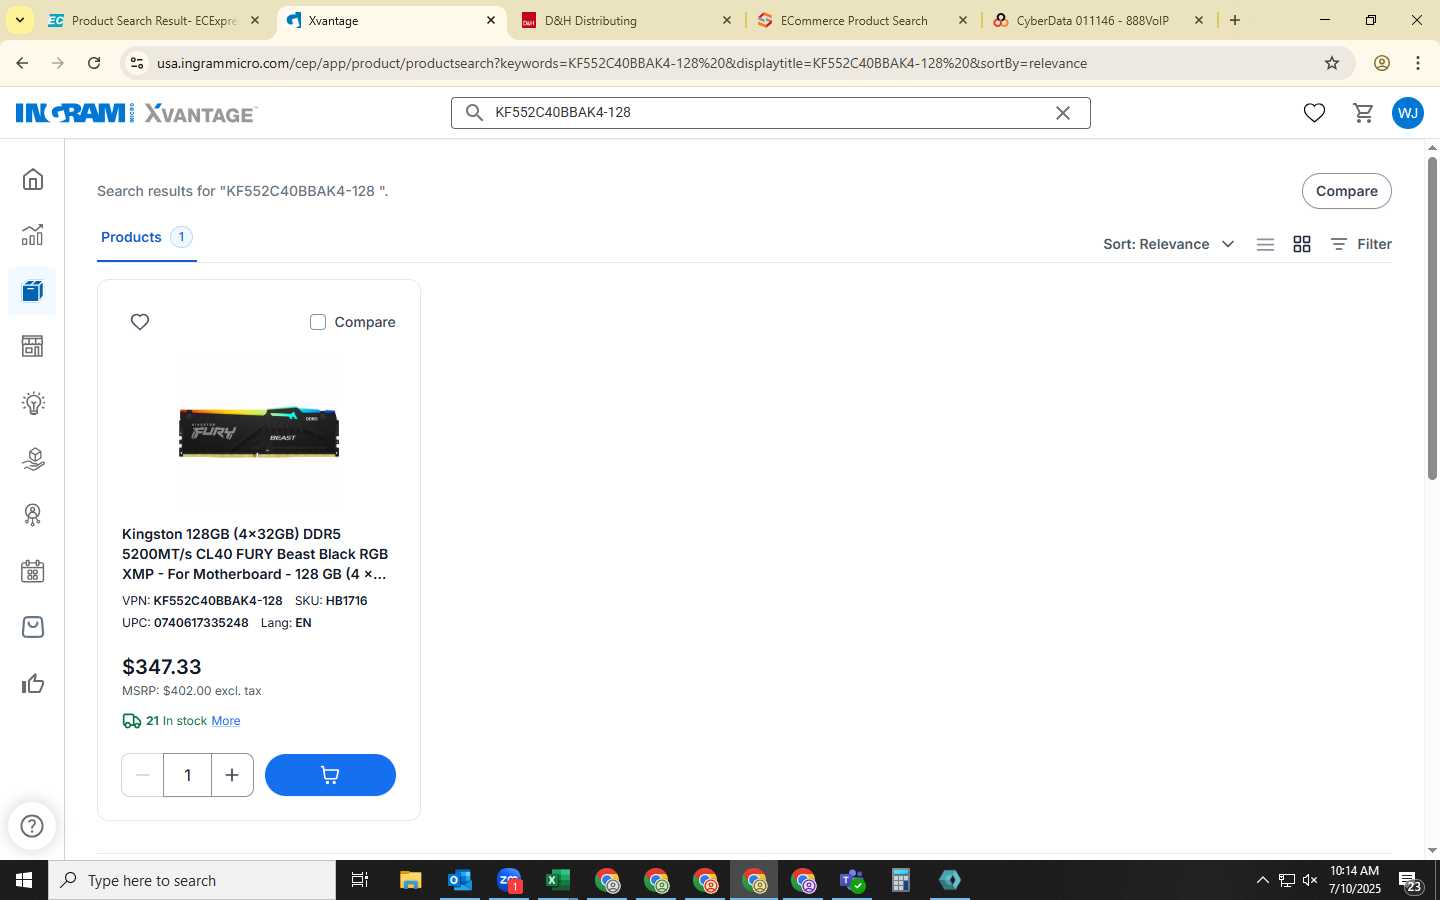This screenshot has height=900, width=1440.
Task: Switch to Product Search Result ECExpress tab
Action: click(x=153, y=20)
